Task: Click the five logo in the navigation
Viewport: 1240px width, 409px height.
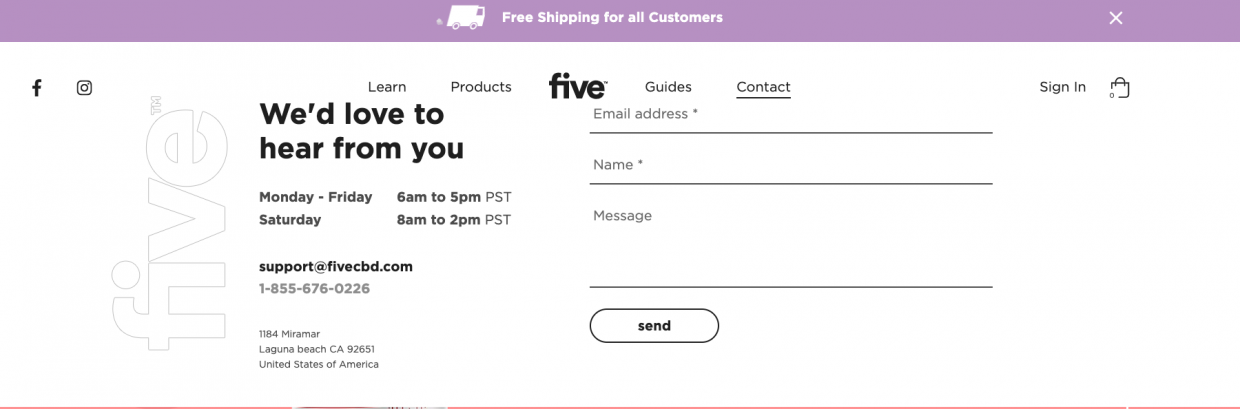Action: click(577, 86)
